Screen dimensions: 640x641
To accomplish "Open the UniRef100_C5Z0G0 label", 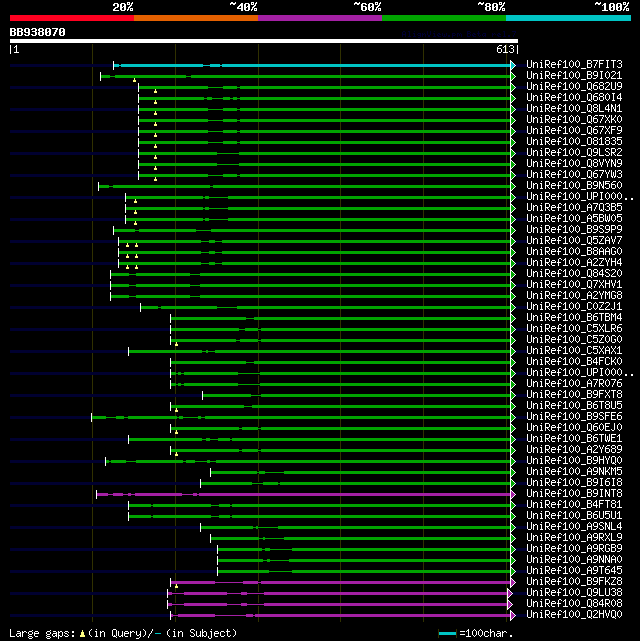I will pyautogui.click(x=574, y=340).
